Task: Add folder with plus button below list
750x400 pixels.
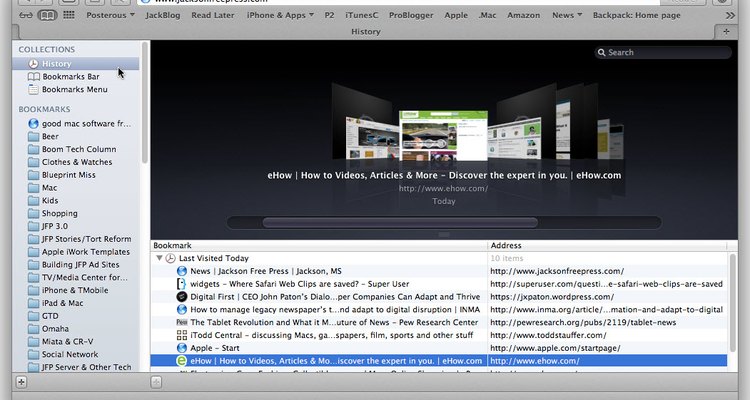Action: [156, 382]
